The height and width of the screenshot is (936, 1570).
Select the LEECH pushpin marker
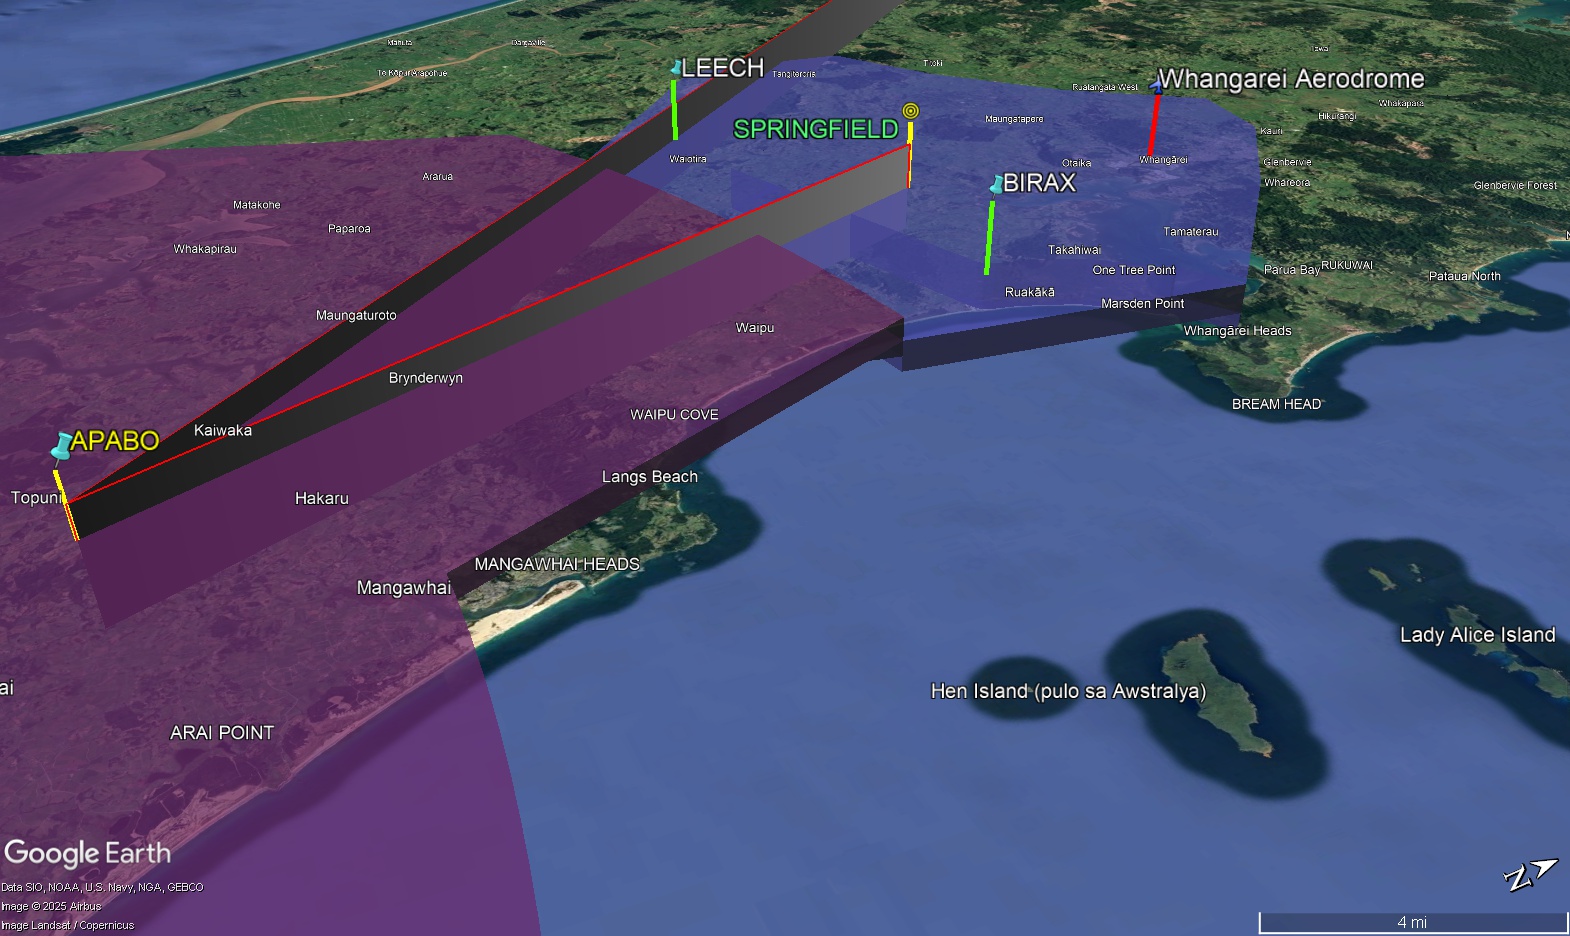click(677, 68)
